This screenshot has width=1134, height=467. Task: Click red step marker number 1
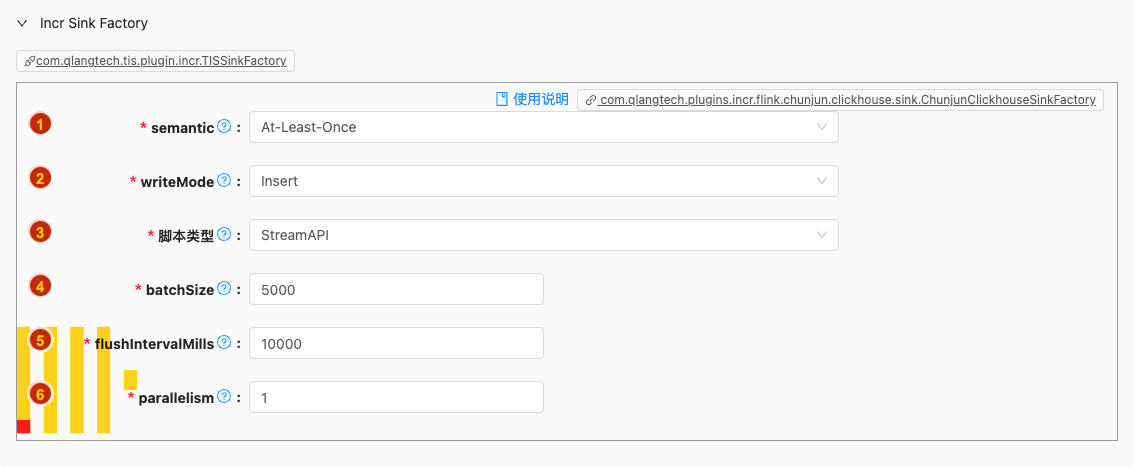40,125
